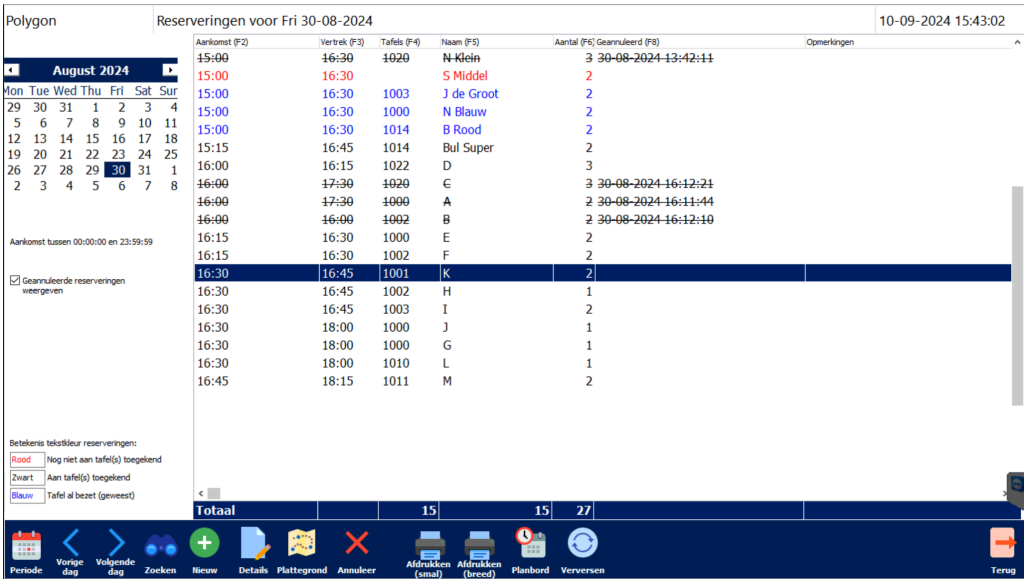Sort by Opmerkingen column
The image size is (1029, 587).
pyautogui.click(x=908, y=42)
